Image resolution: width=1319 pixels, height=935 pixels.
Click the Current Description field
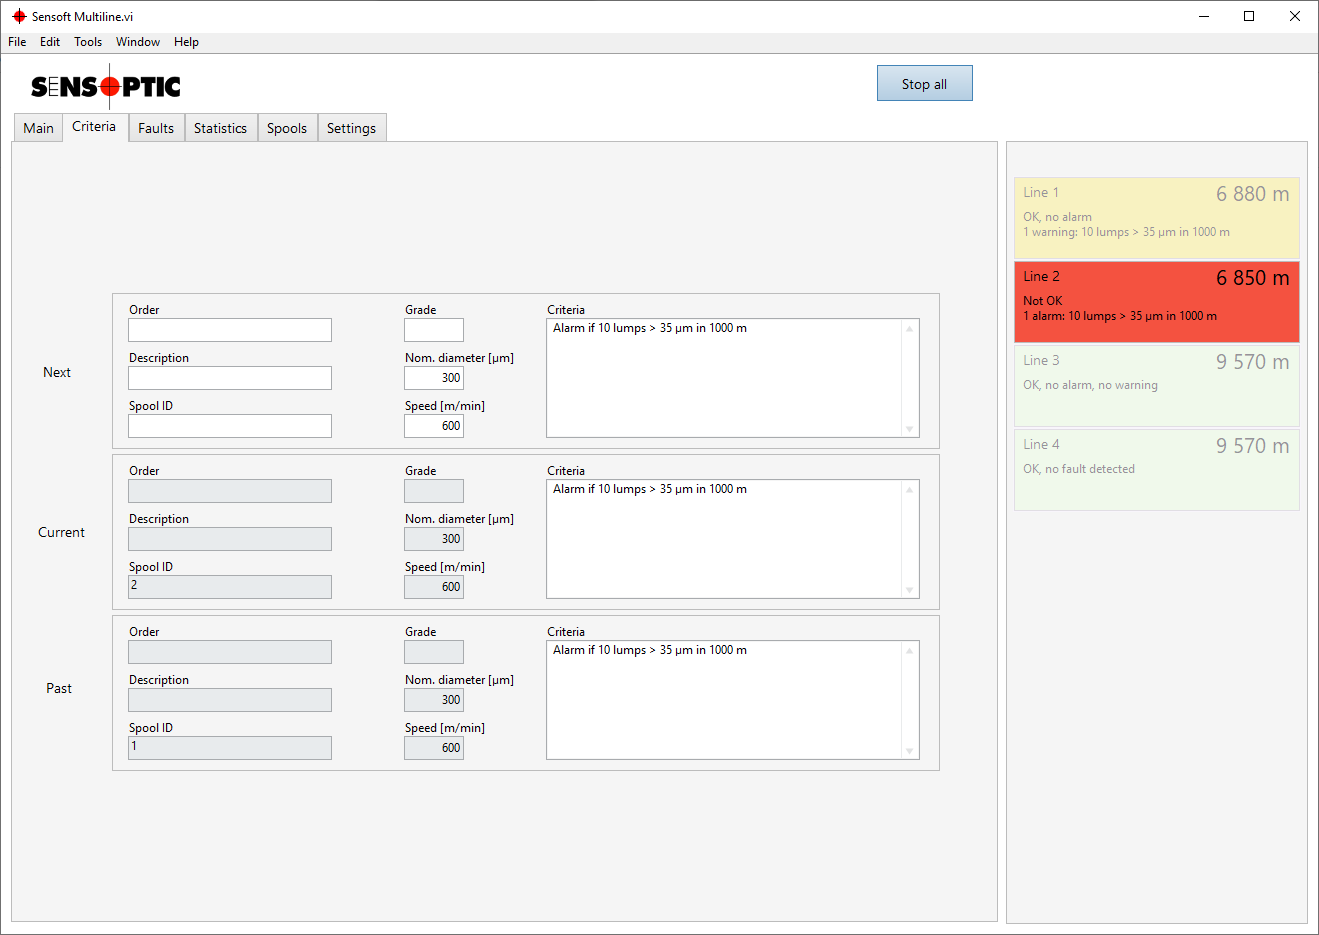pyautogui.click(x=230, y=539)
